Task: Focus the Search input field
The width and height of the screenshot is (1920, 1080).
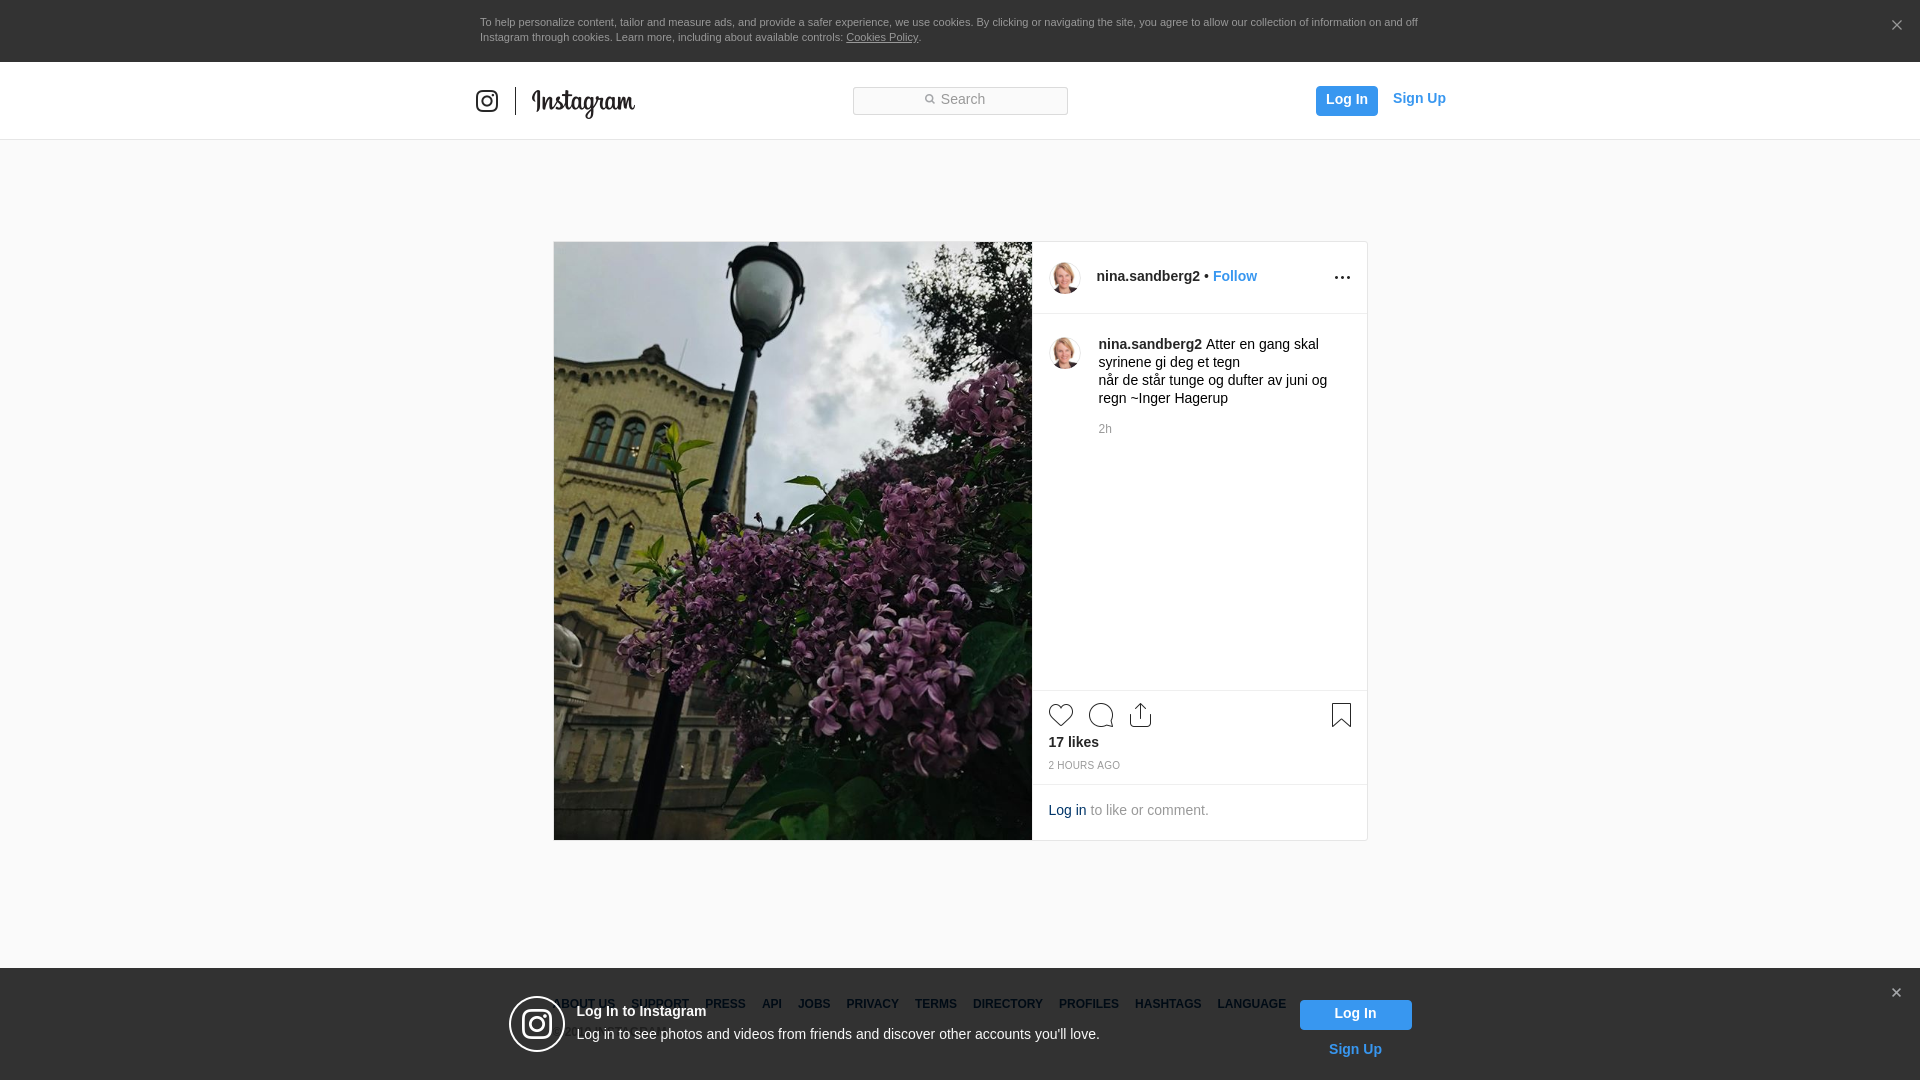Action: [960, 100]
